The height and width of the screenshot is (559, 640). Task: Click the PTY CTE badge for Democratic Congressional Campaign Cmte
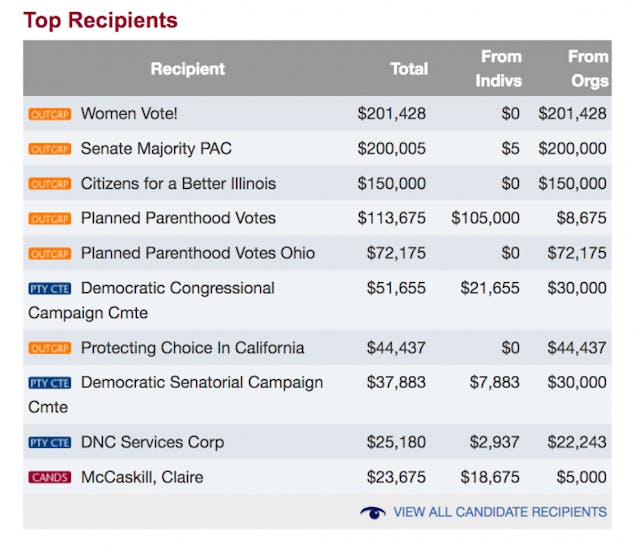point(49,289)
